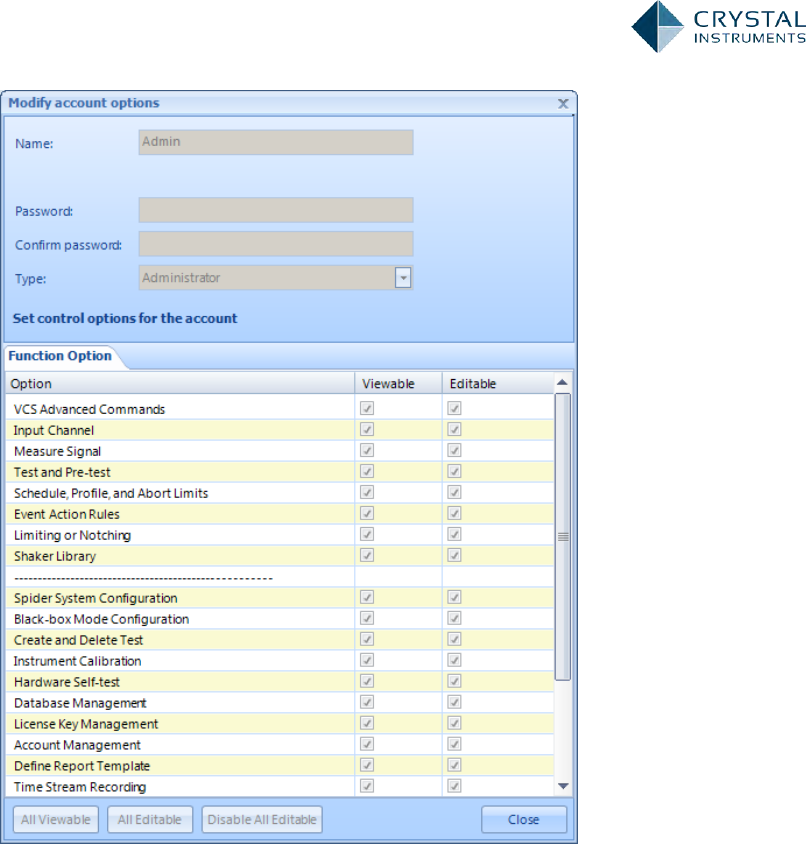
Task: Toggle Editable for License Key Management
Action: coord(454,723)
